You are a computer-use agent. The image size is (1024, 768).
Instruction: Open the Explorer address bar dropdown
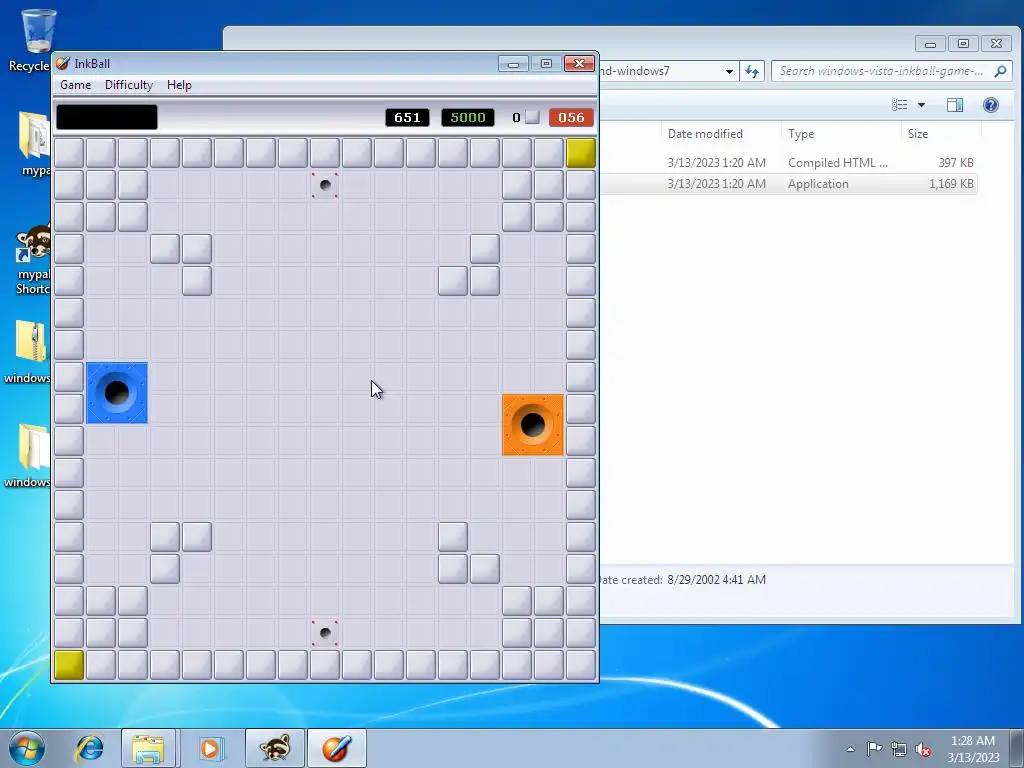tap(729, 71)
